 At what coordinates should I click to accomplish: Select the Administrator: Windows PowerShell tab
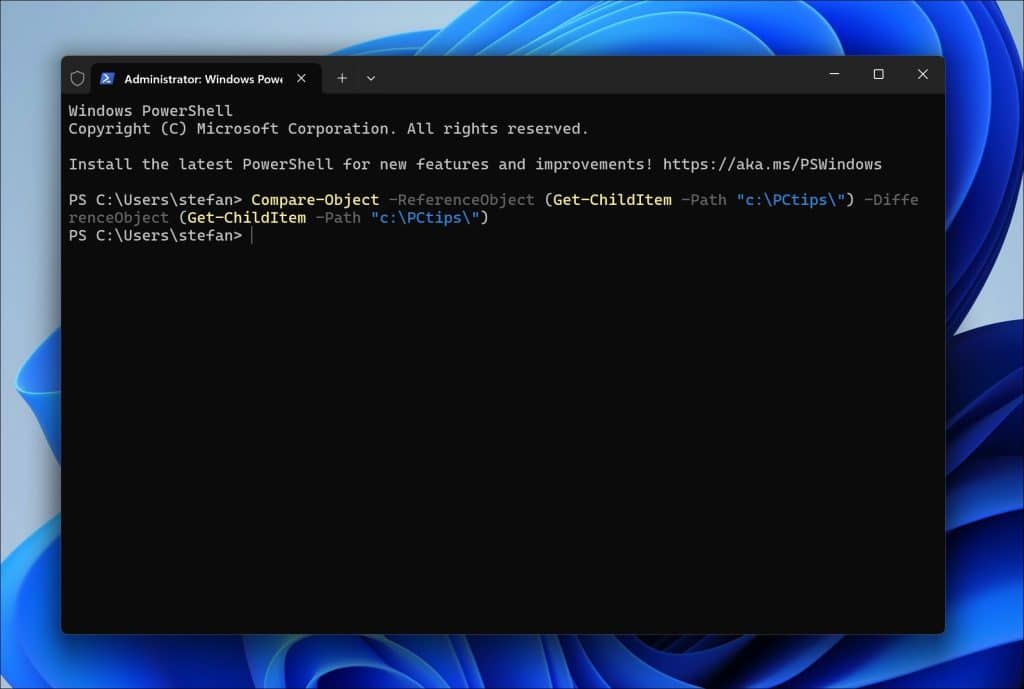click(206, 78)
